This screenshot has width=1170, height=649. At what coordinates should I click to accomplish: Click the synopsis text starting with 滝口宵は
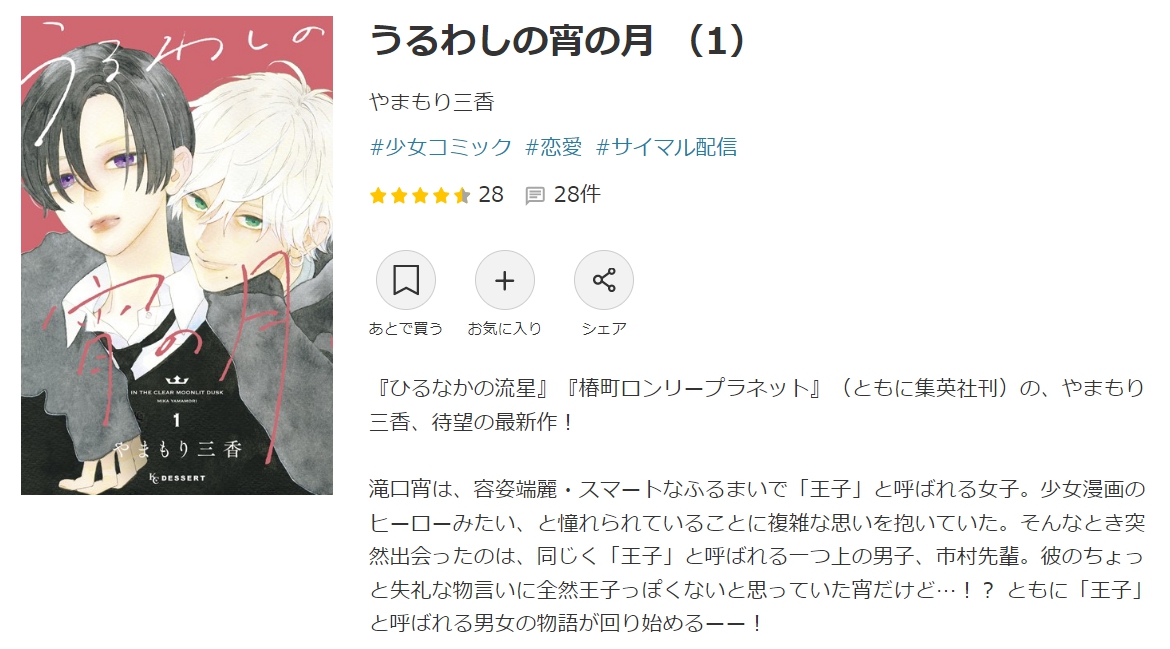[757, 556]
